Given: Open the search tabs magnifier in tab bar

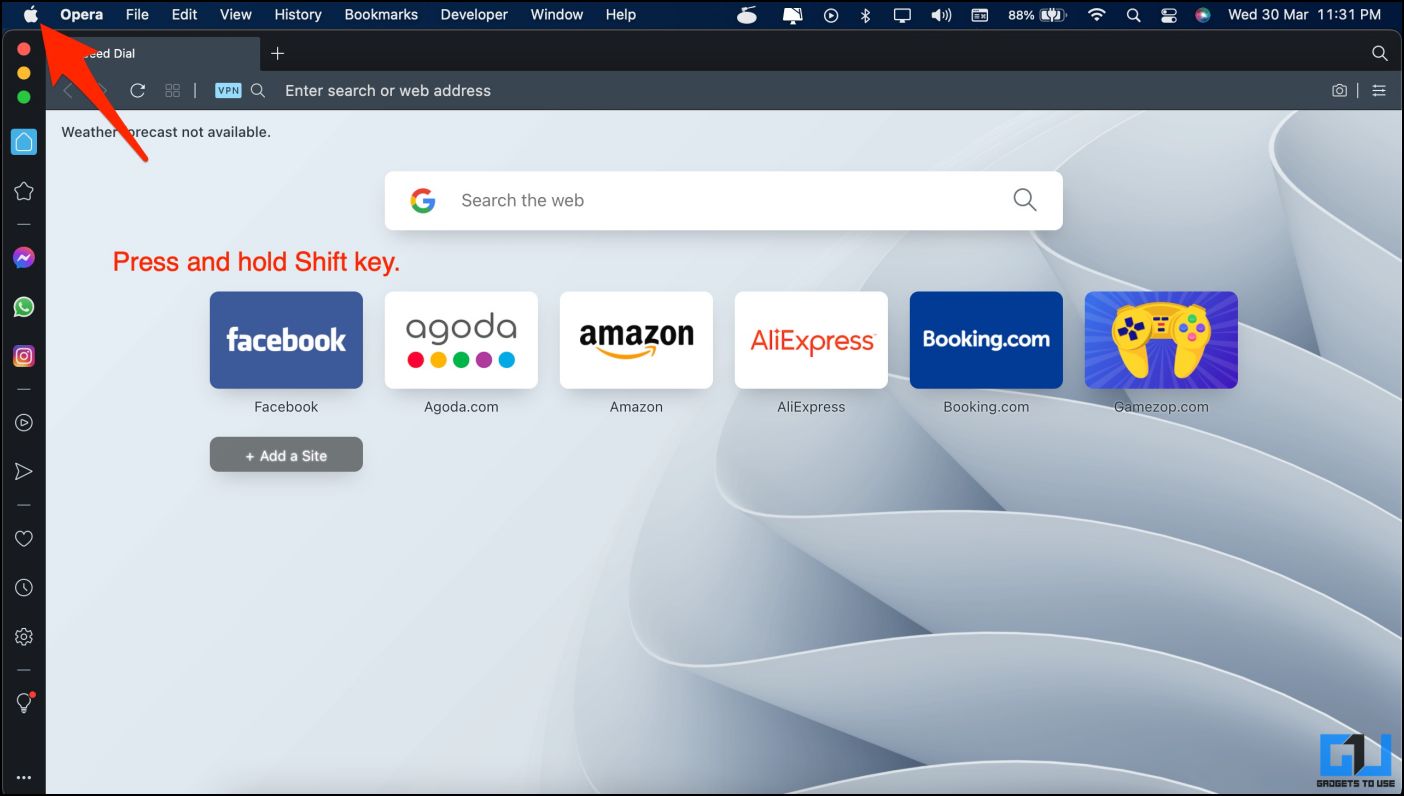Looking at the screenshot, I should (1379, 53).
